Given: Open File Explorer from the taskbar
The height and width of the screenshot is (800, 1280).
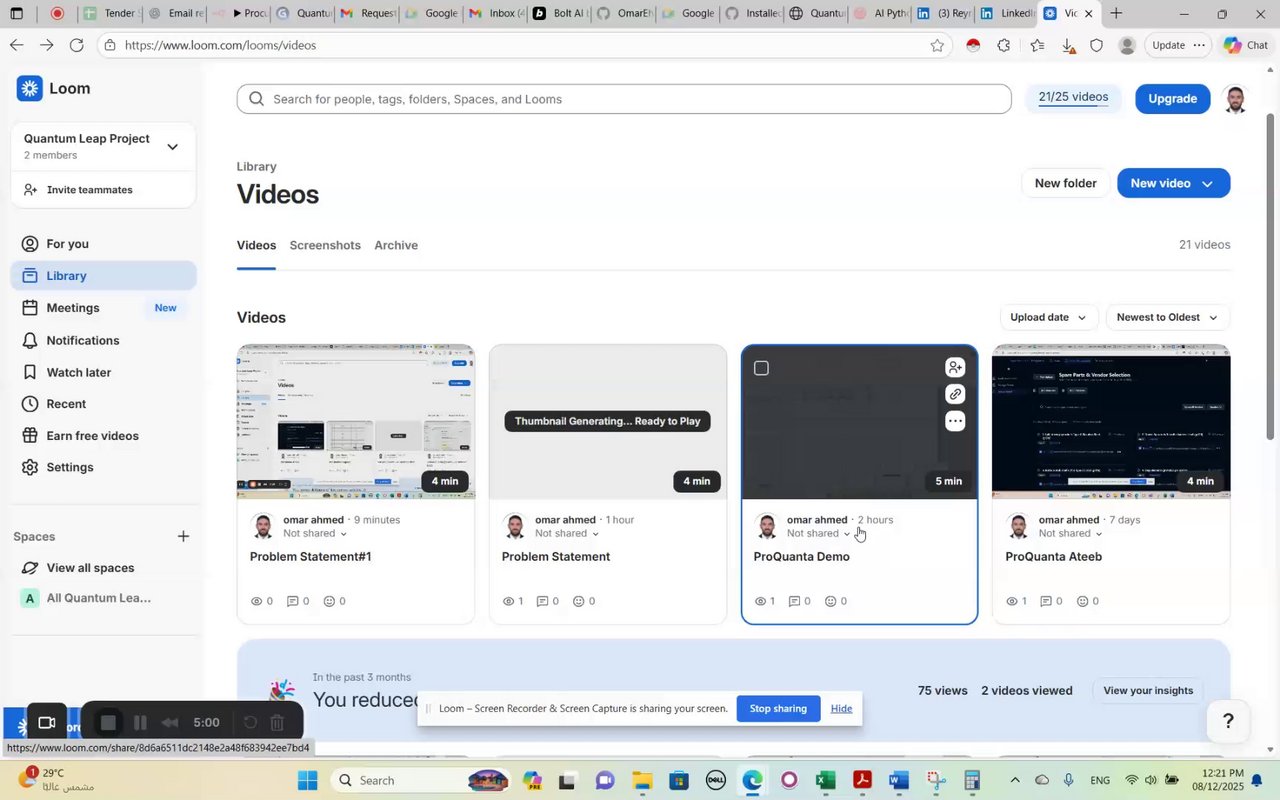Looking at the screenshot, I should [642, 780].
